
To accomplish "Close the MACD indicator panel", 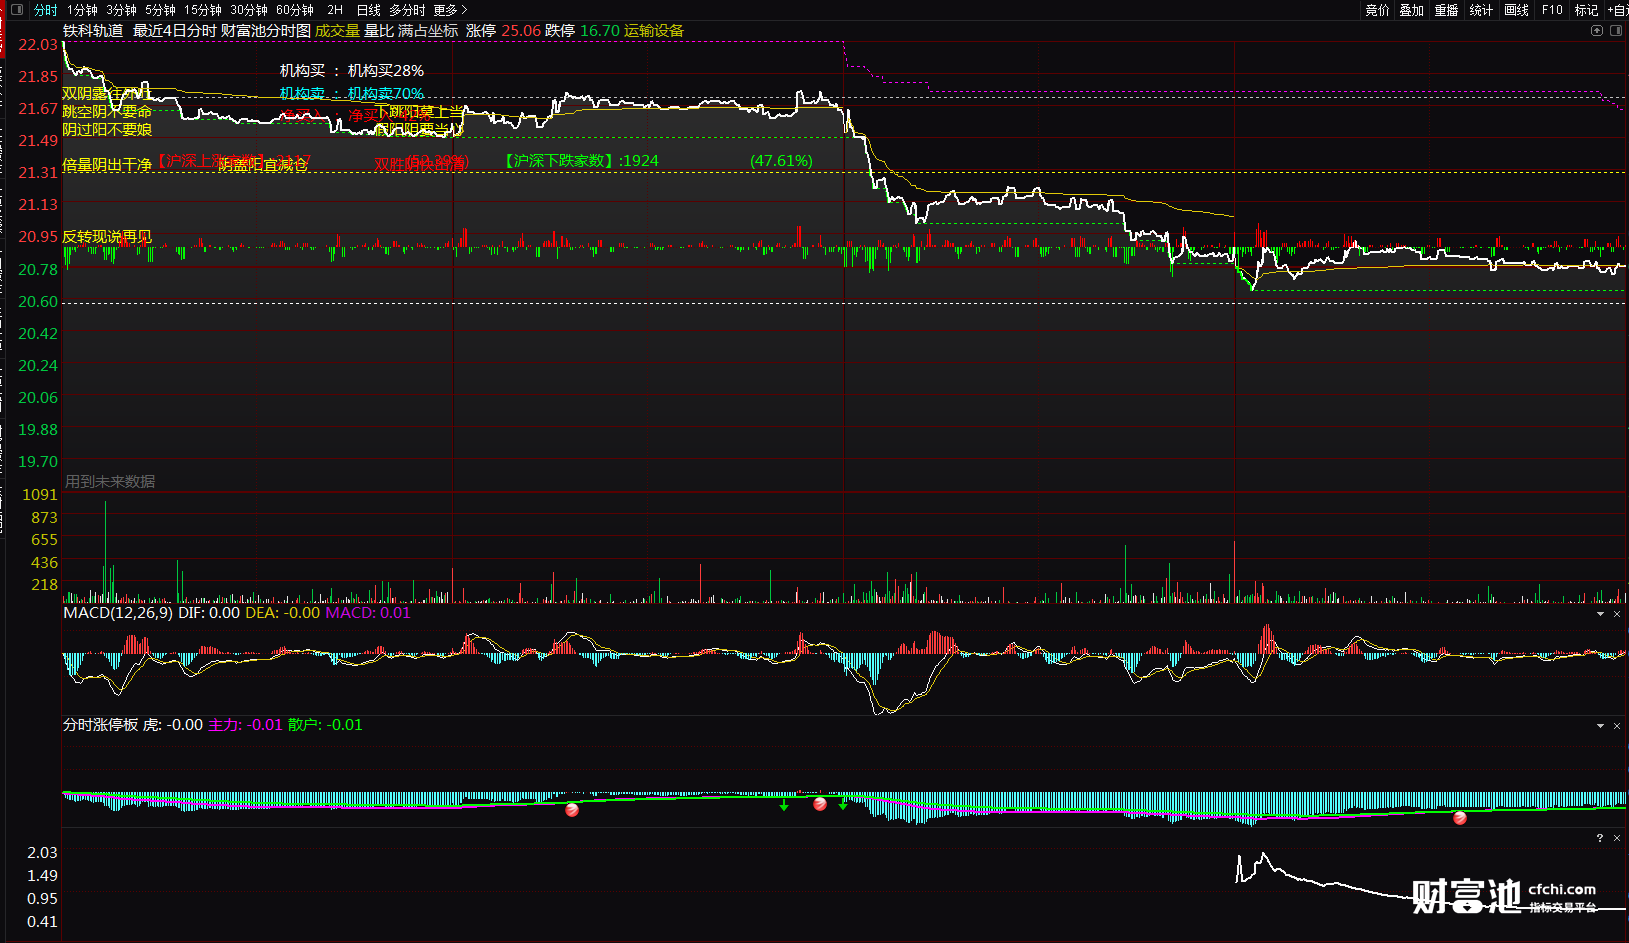I will [1617, 614].
